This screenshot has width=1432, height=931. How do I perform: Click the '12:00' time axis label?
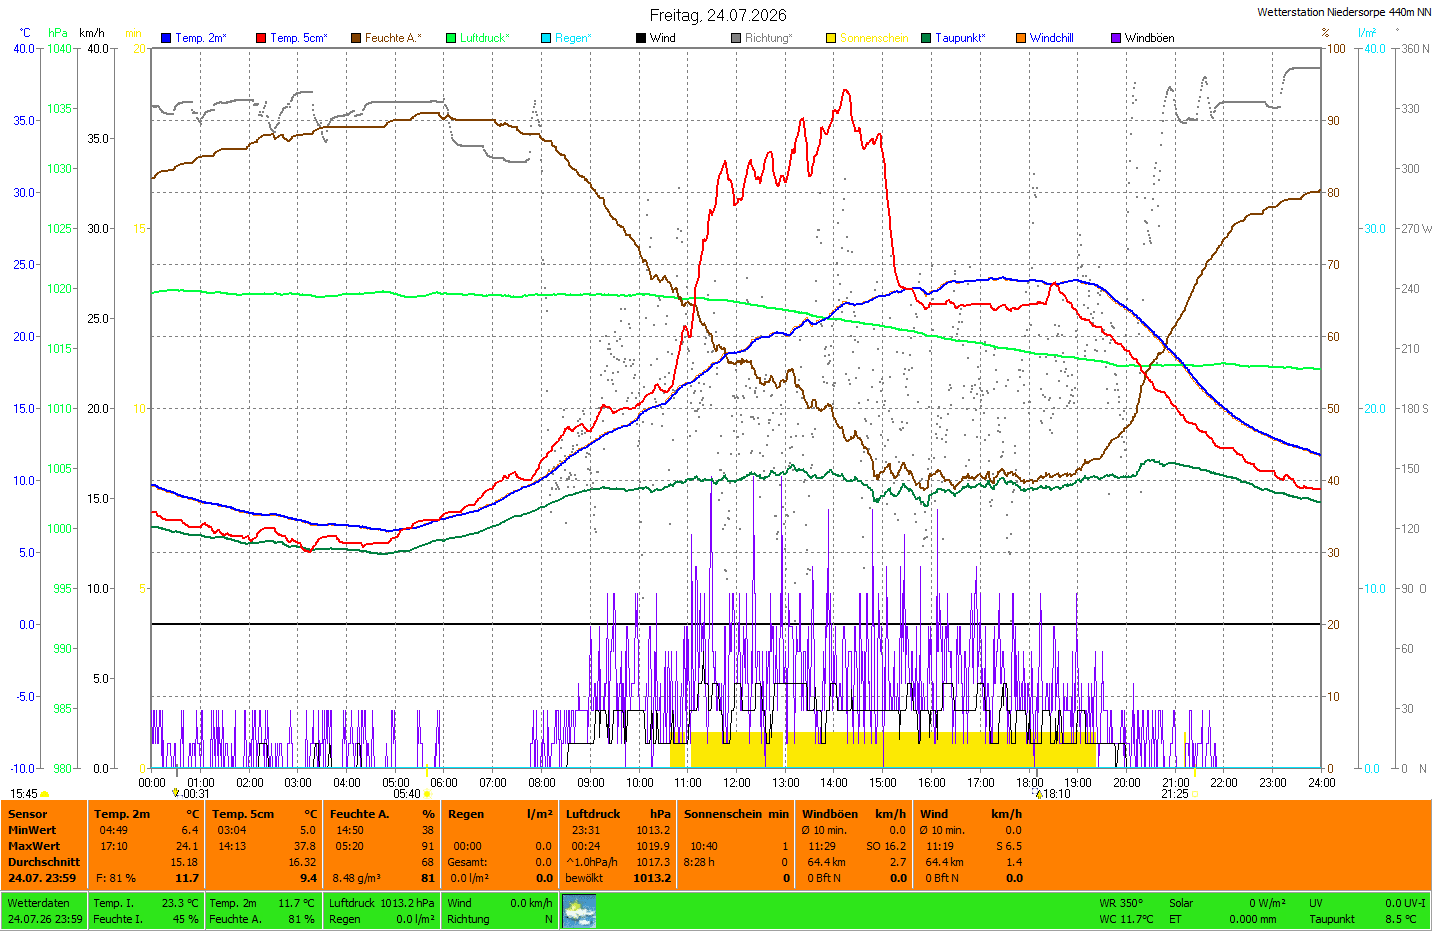tap(737, 783)
